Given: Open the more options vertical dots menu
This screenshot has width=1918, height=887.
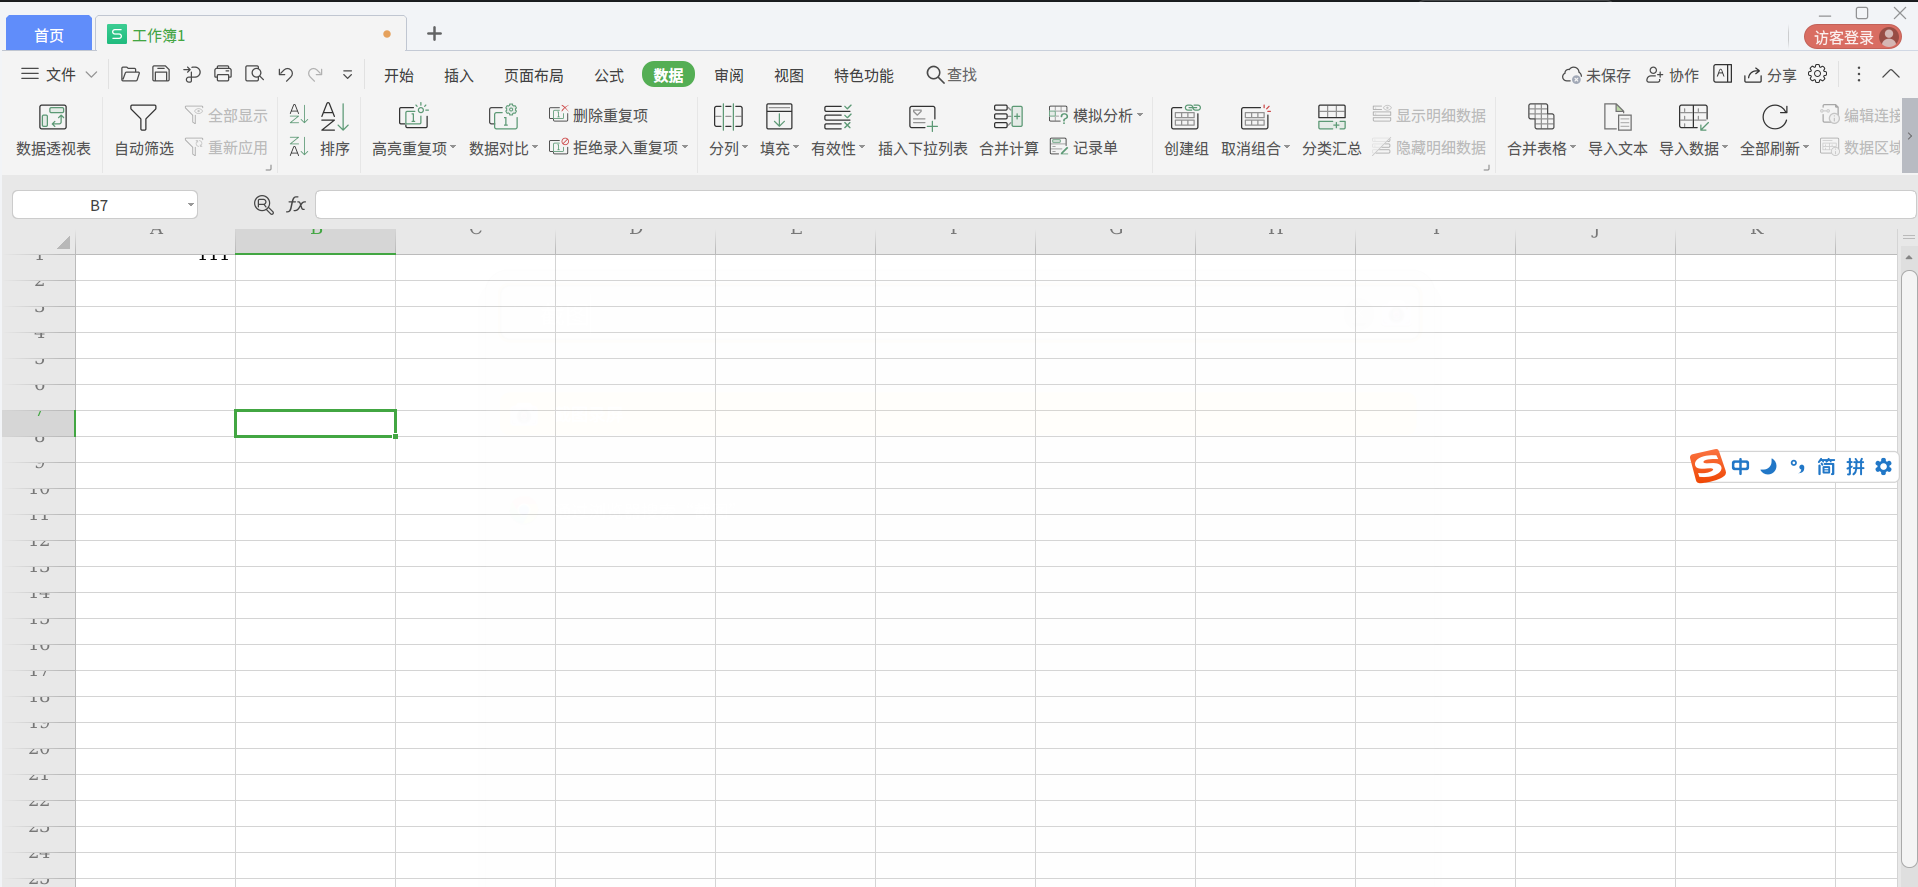Looking at the screenshot, I should (1859, 74).
